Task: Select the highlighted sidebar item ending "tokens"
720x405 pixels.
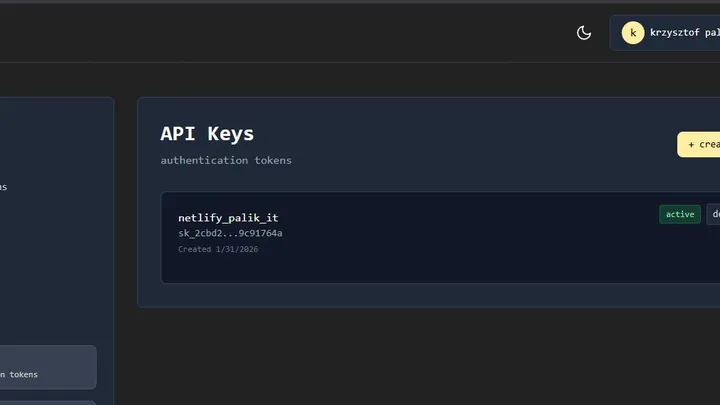Action: [x=48, y=367]
